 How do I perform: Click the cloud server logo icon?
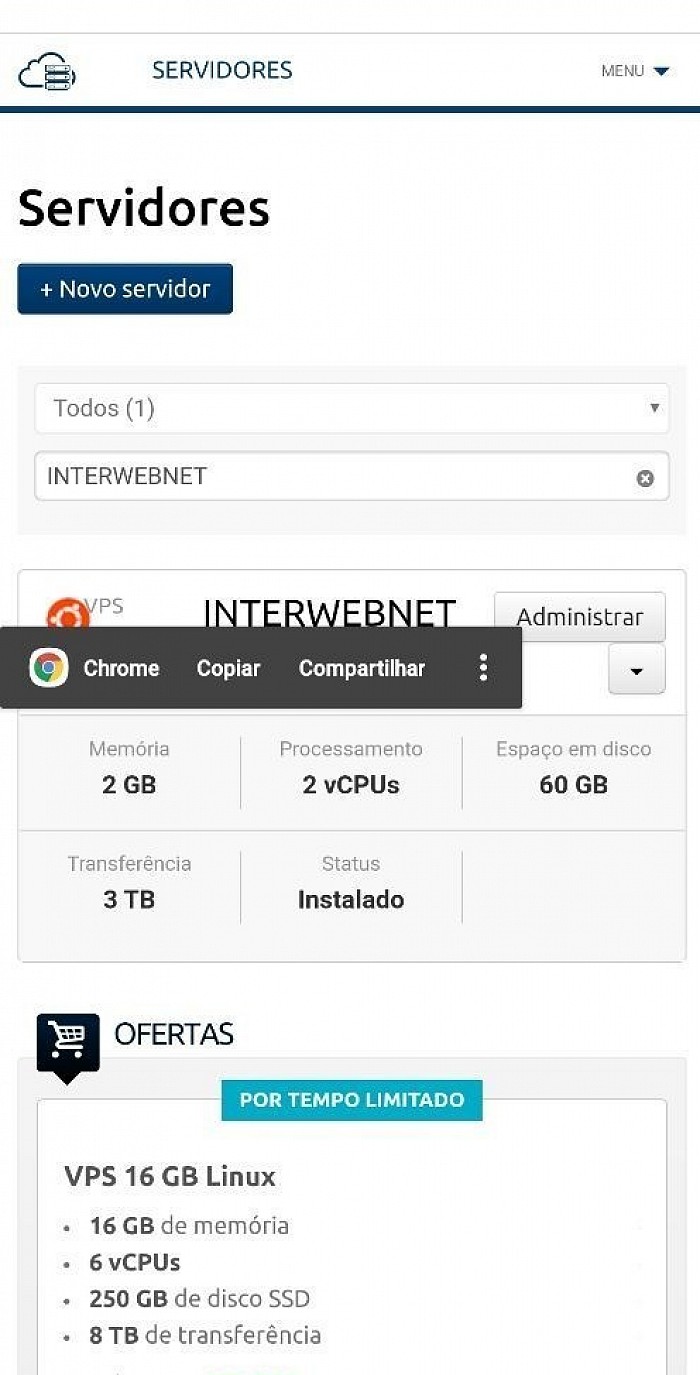click(47, 71)
